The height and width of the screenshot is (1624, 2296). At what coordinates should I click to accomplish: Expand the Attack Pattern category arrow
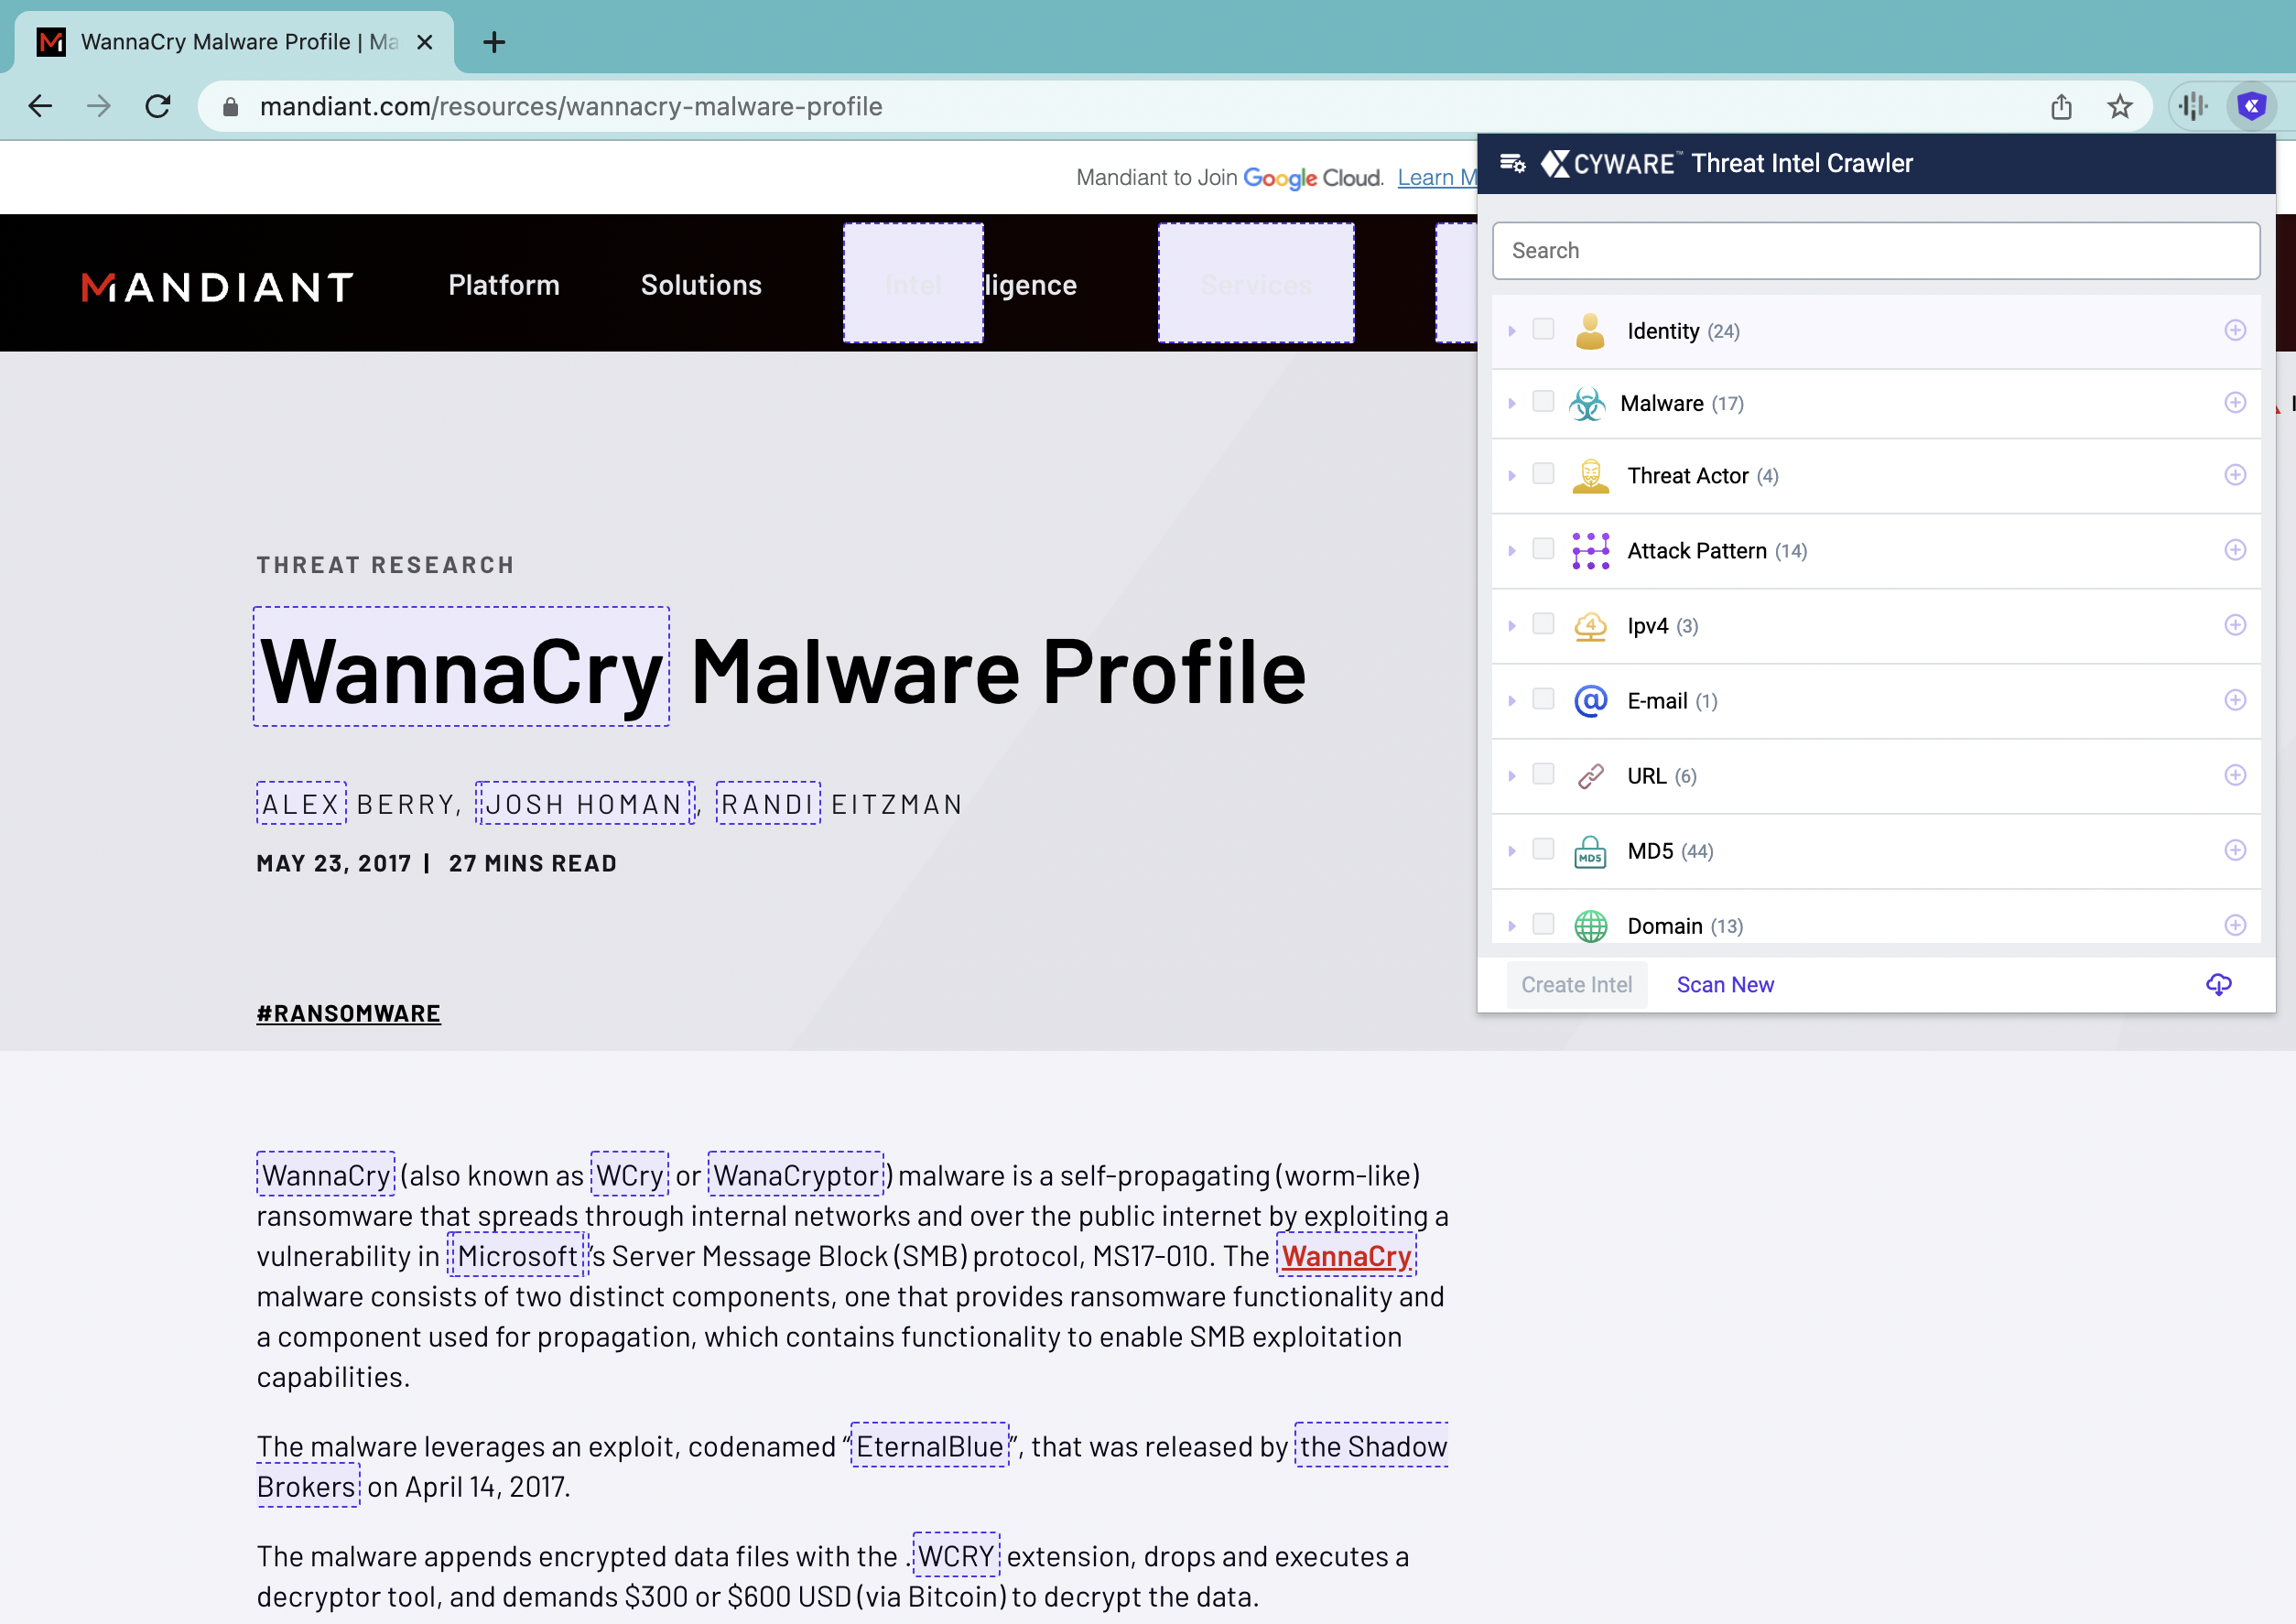click(1512, 551)
